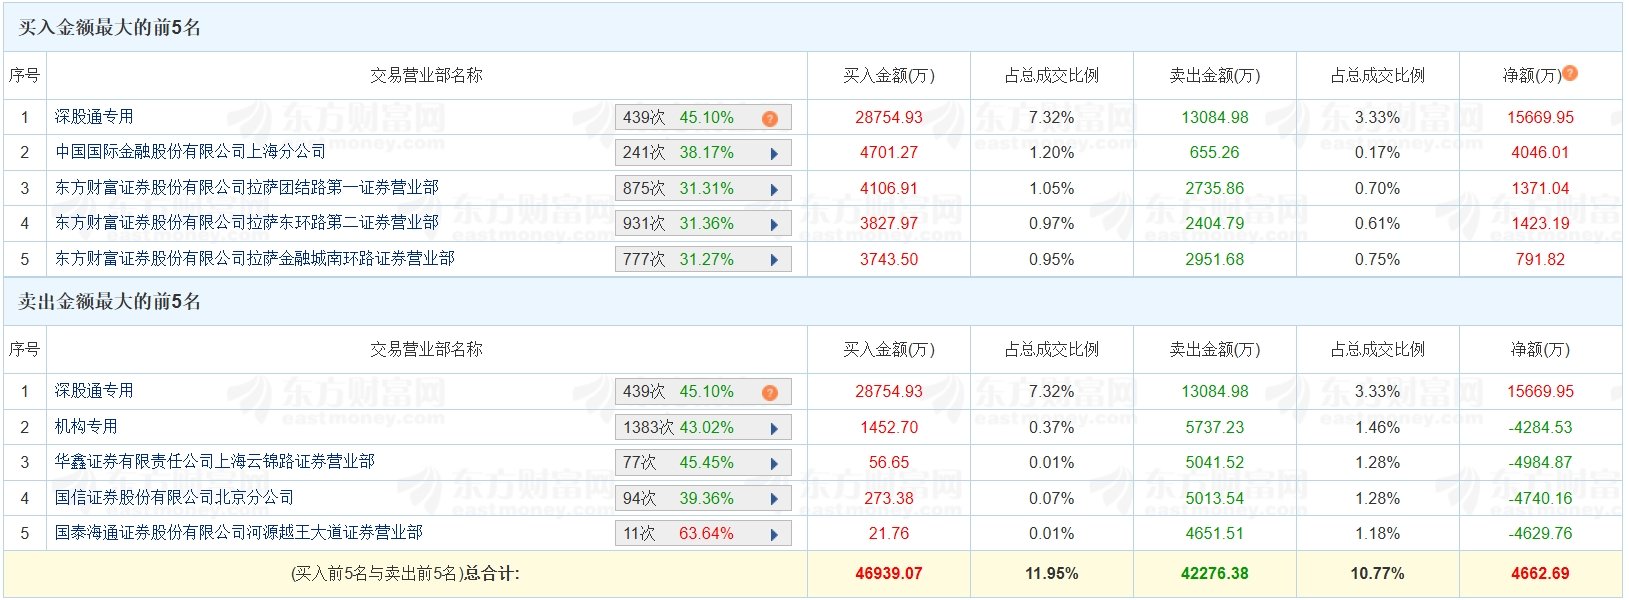Expand arrow in the 机构专用 row
Viewport: 1629px width, 600px height.
[774, 428]
